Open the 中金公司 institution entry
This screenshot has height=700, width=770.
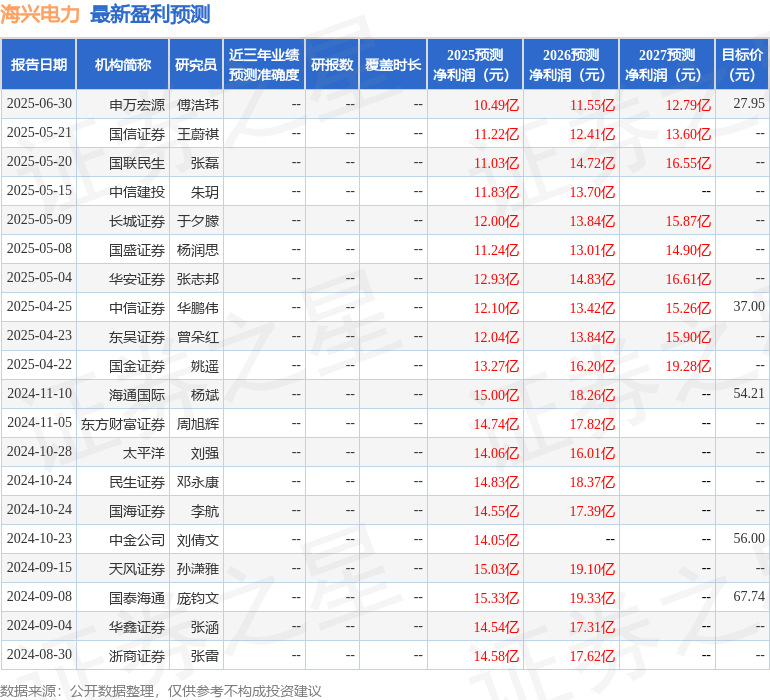pos(137,539)
